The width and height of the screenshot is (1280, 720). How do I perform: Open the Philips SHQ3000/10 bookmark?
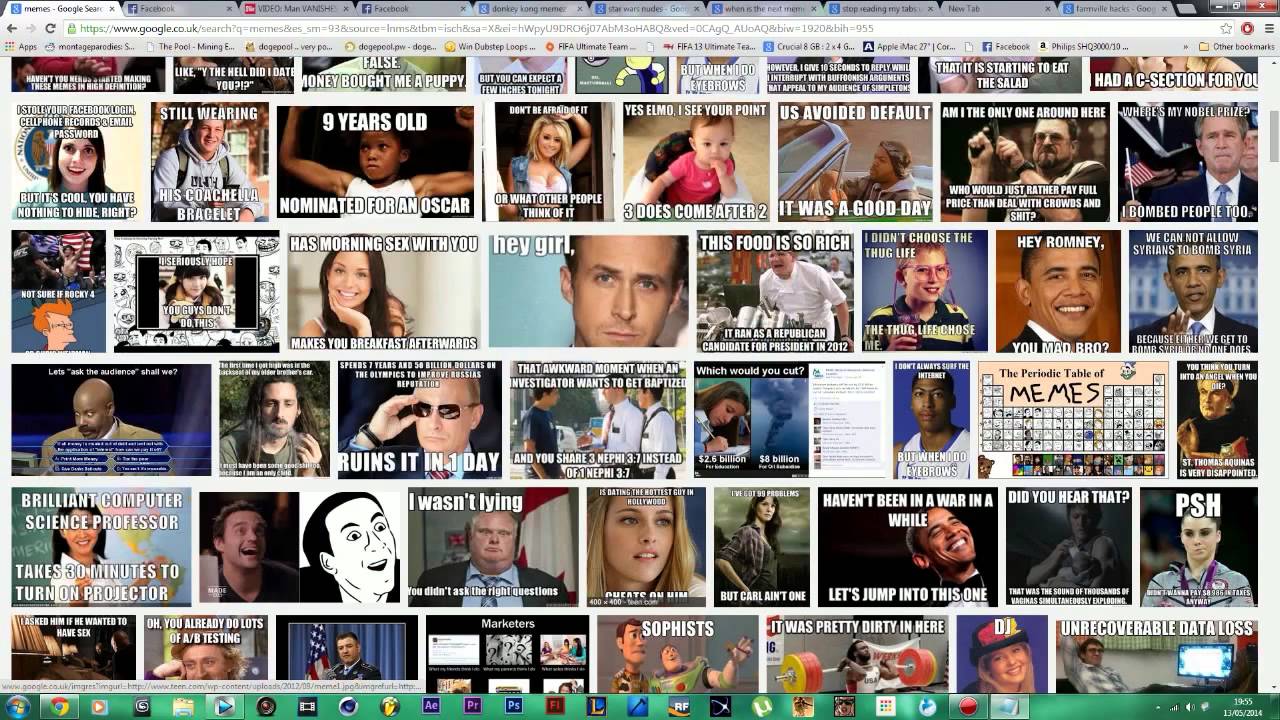(1084, 46)
